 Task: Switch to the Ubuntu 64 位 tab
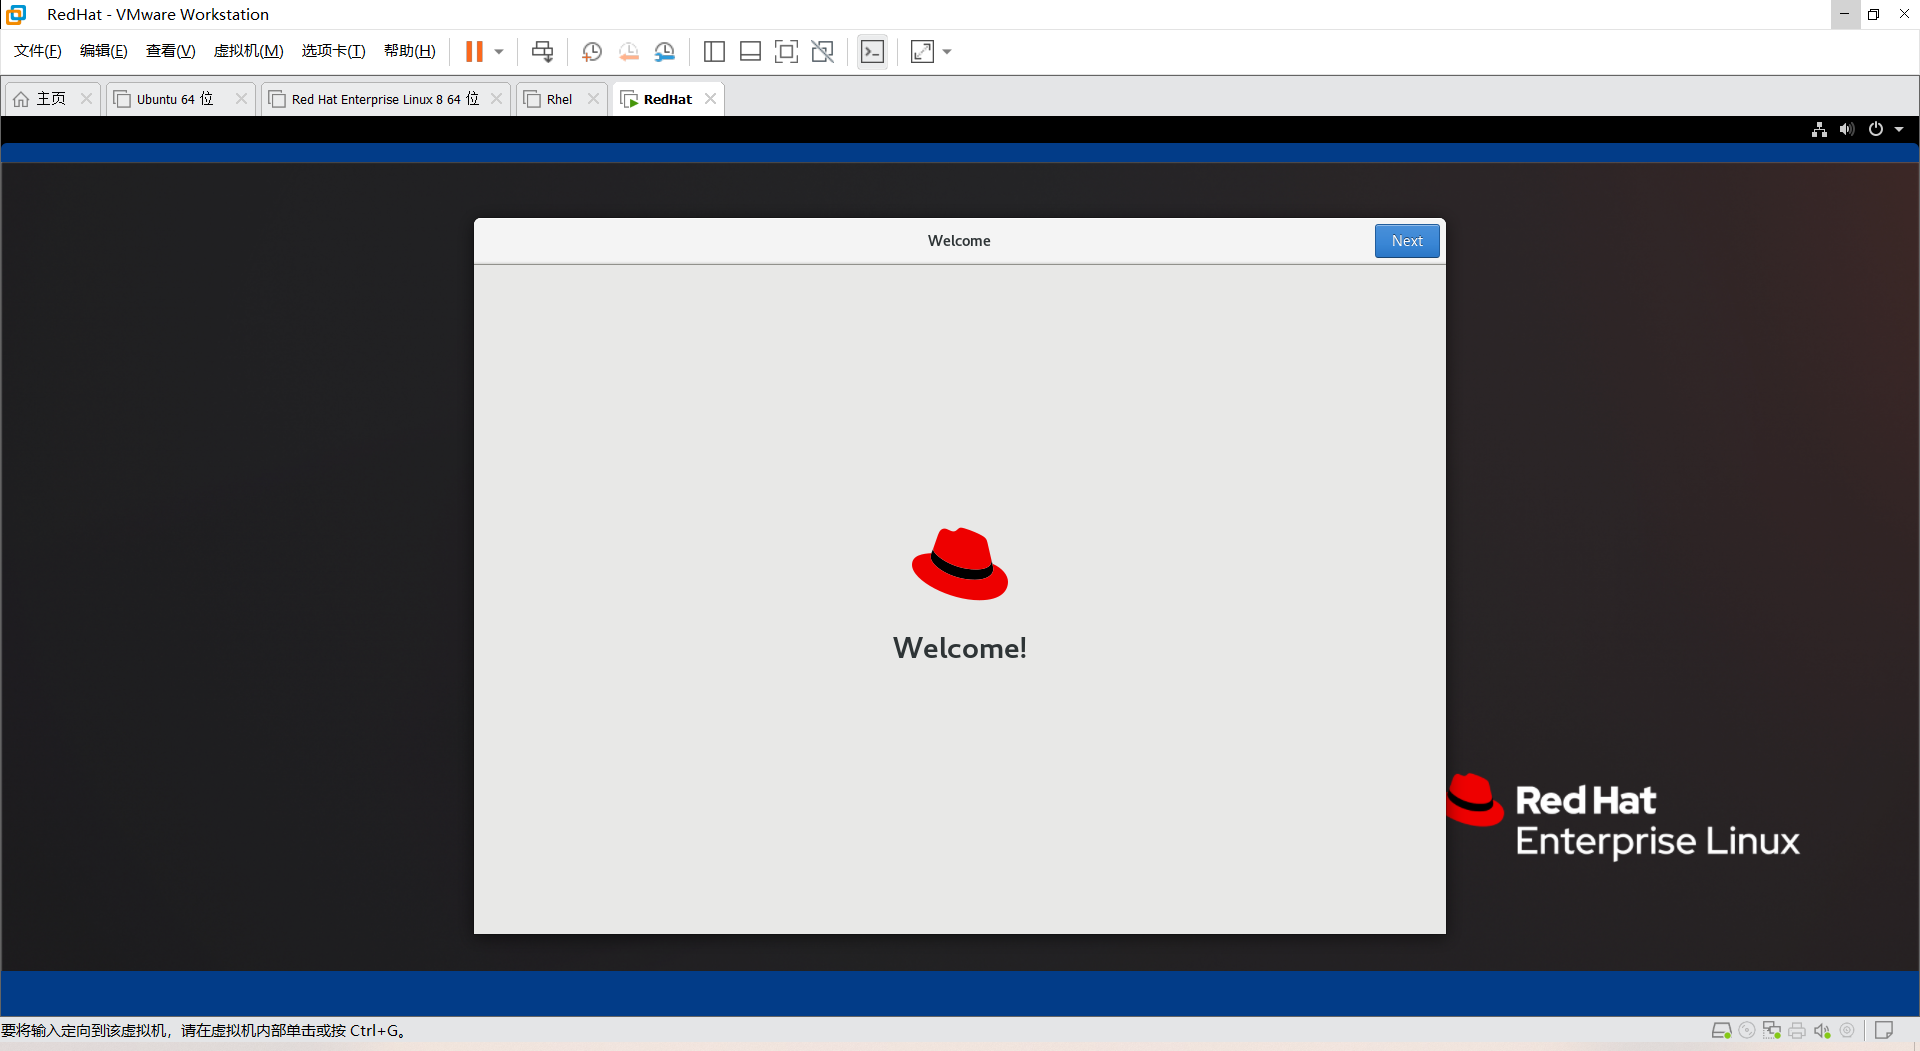click(170, 99)
